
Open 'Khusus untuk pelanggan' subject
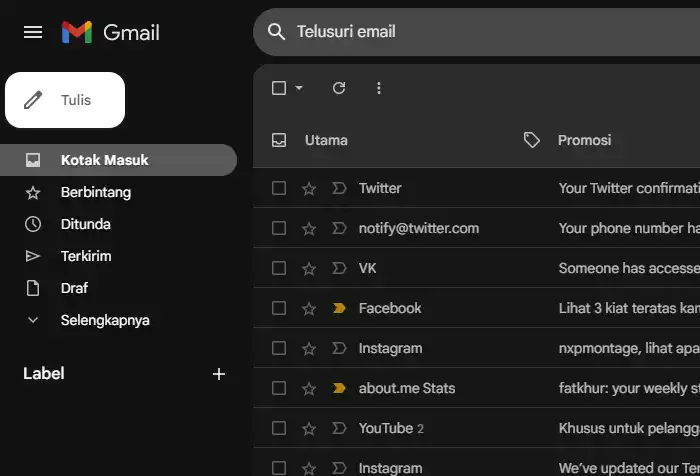(629, 429)
